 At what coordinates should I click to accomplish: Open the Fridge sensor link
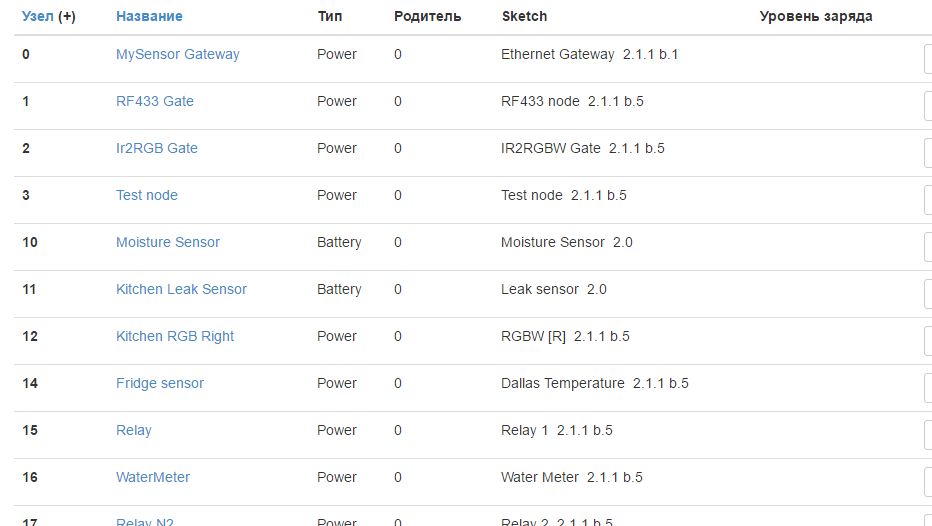[159, 383]
